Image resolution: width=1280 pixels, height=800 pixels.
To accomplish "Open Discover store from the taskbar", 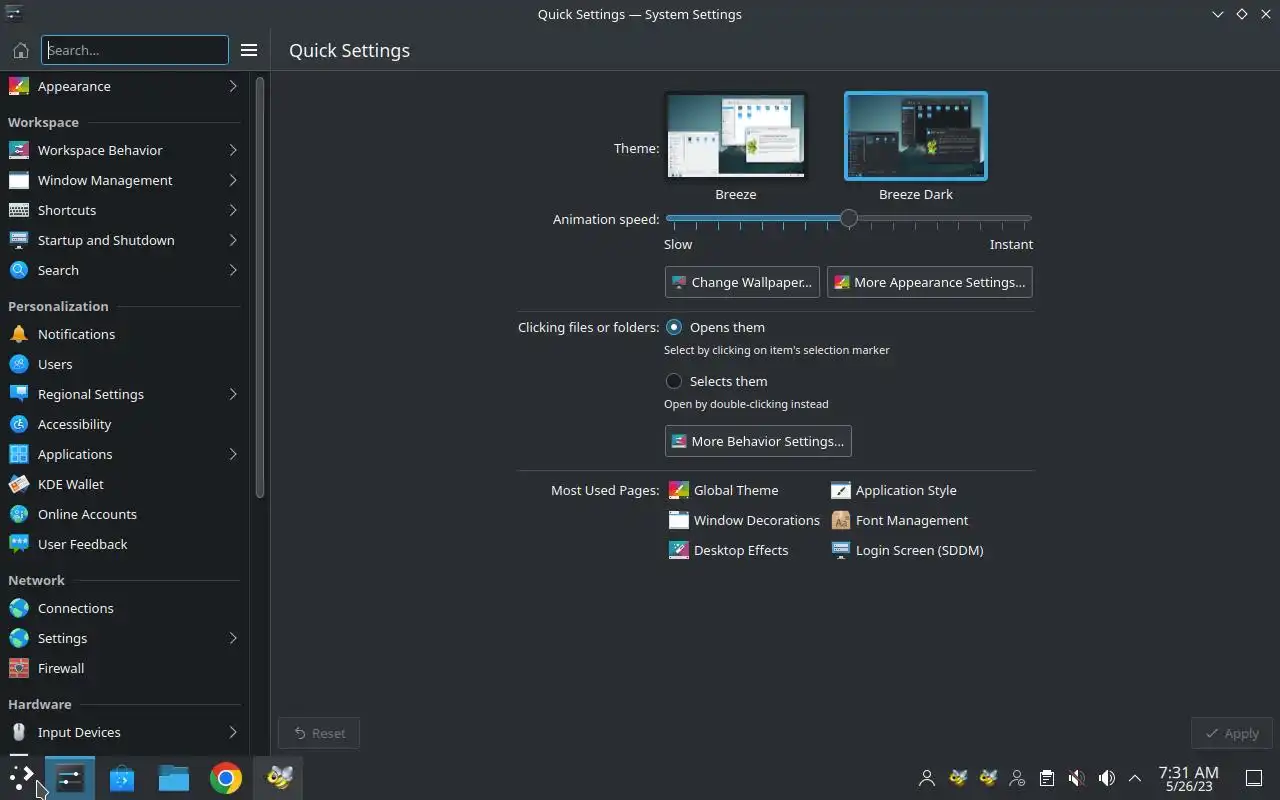I will [122, 778].
